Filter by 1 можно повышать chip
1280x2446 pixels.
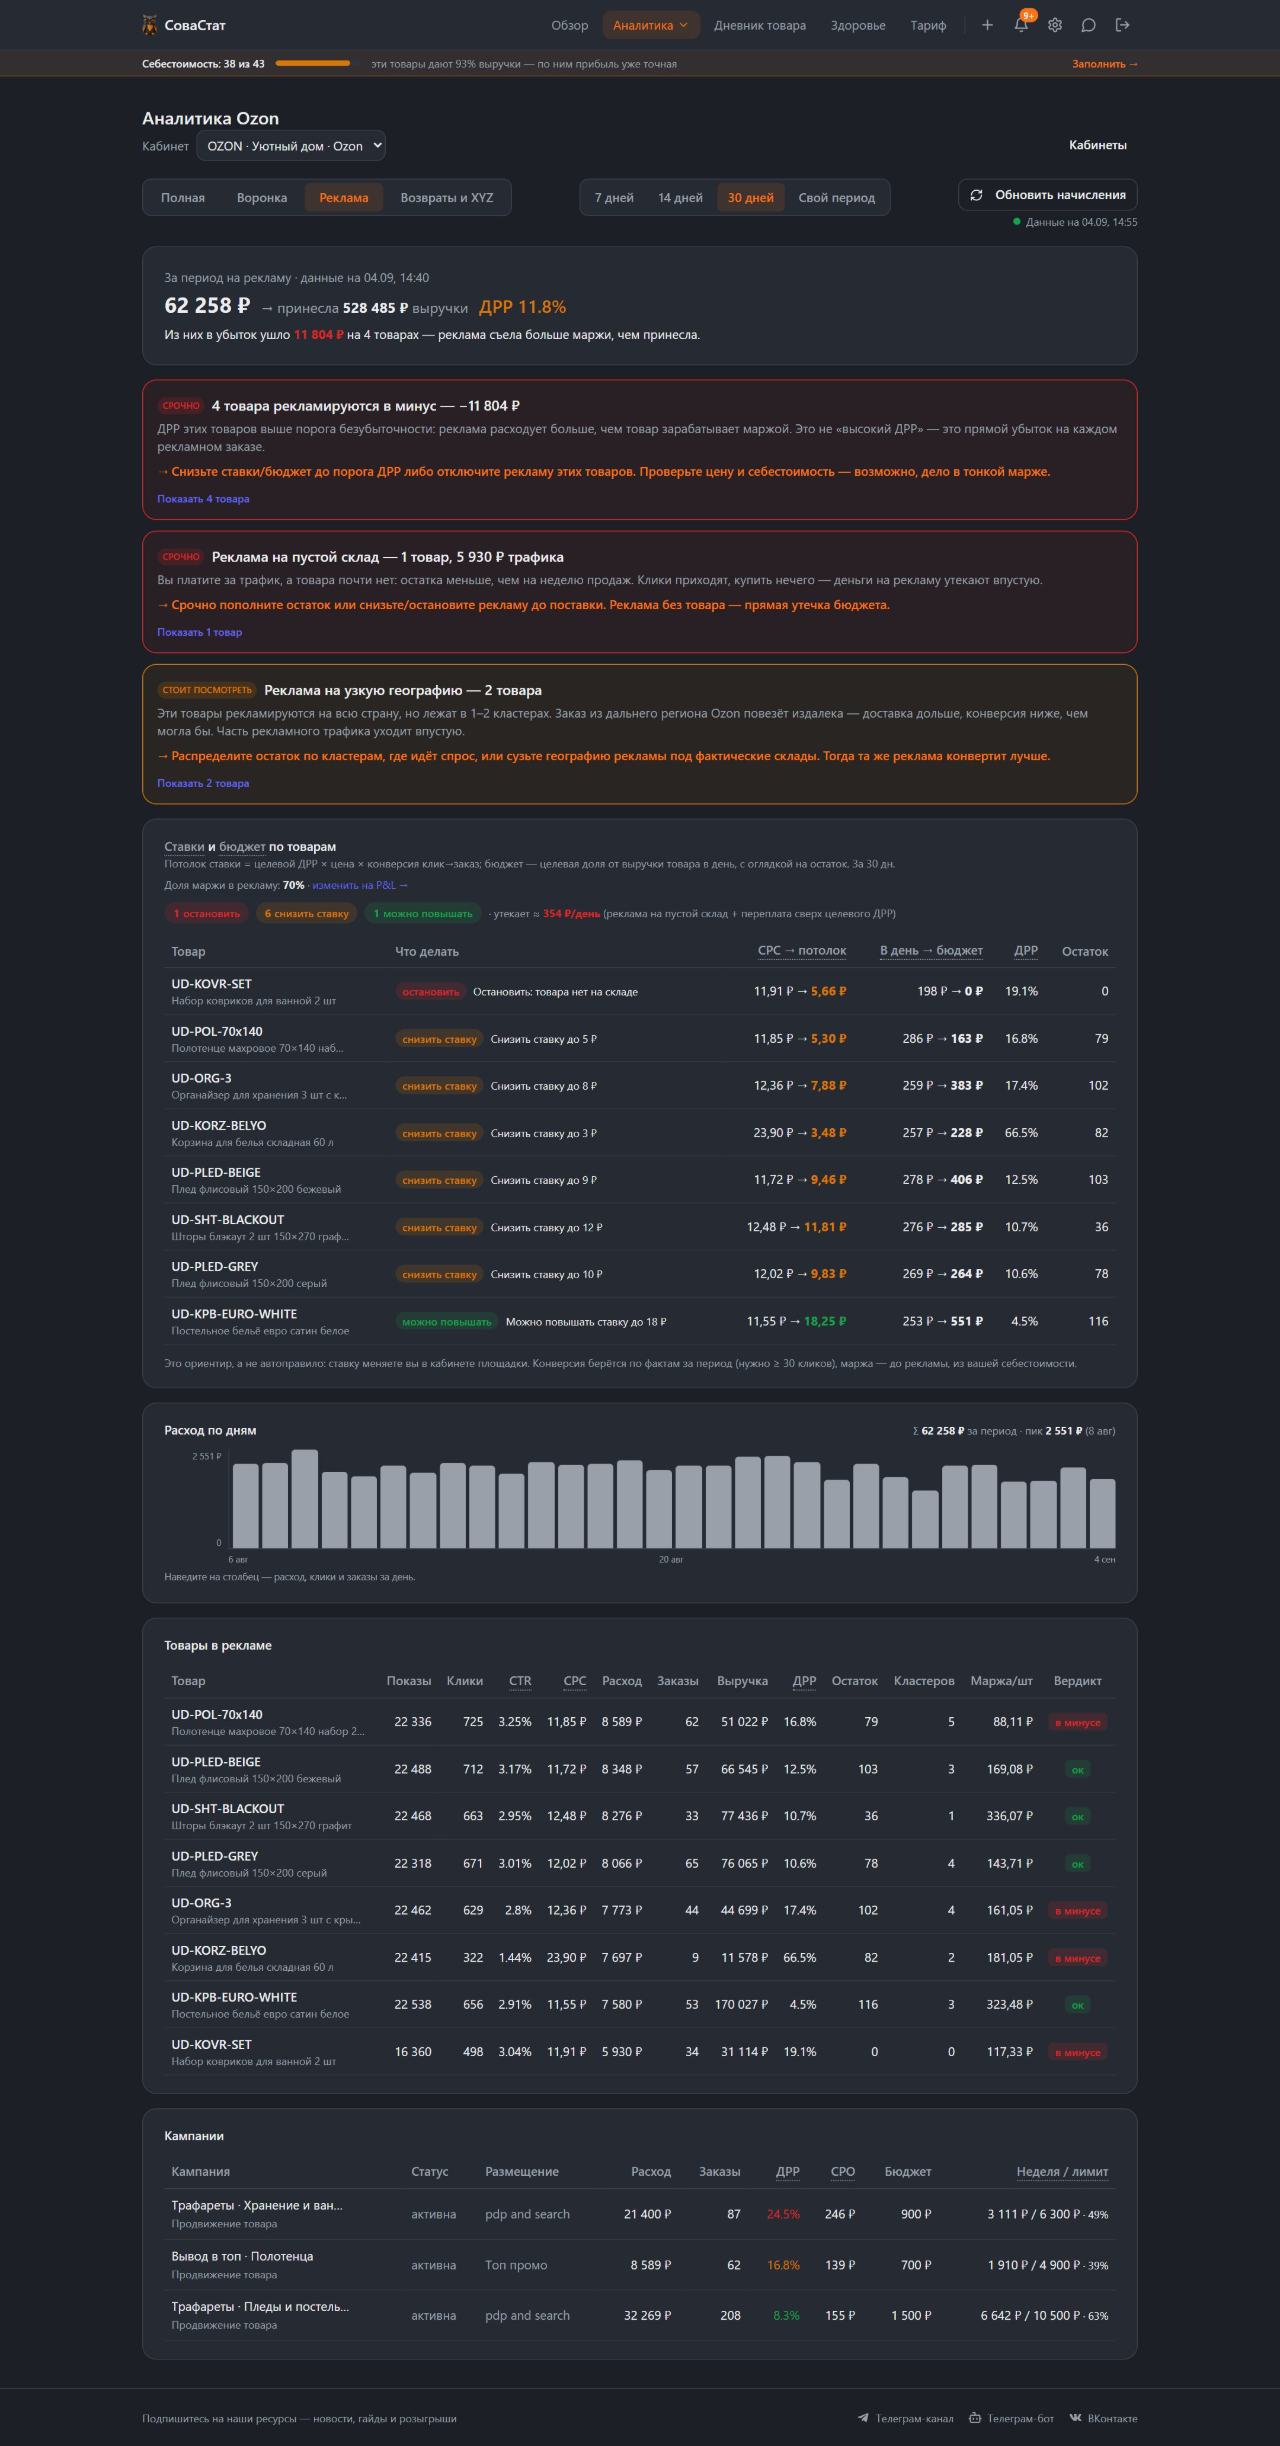click(423, 913)
